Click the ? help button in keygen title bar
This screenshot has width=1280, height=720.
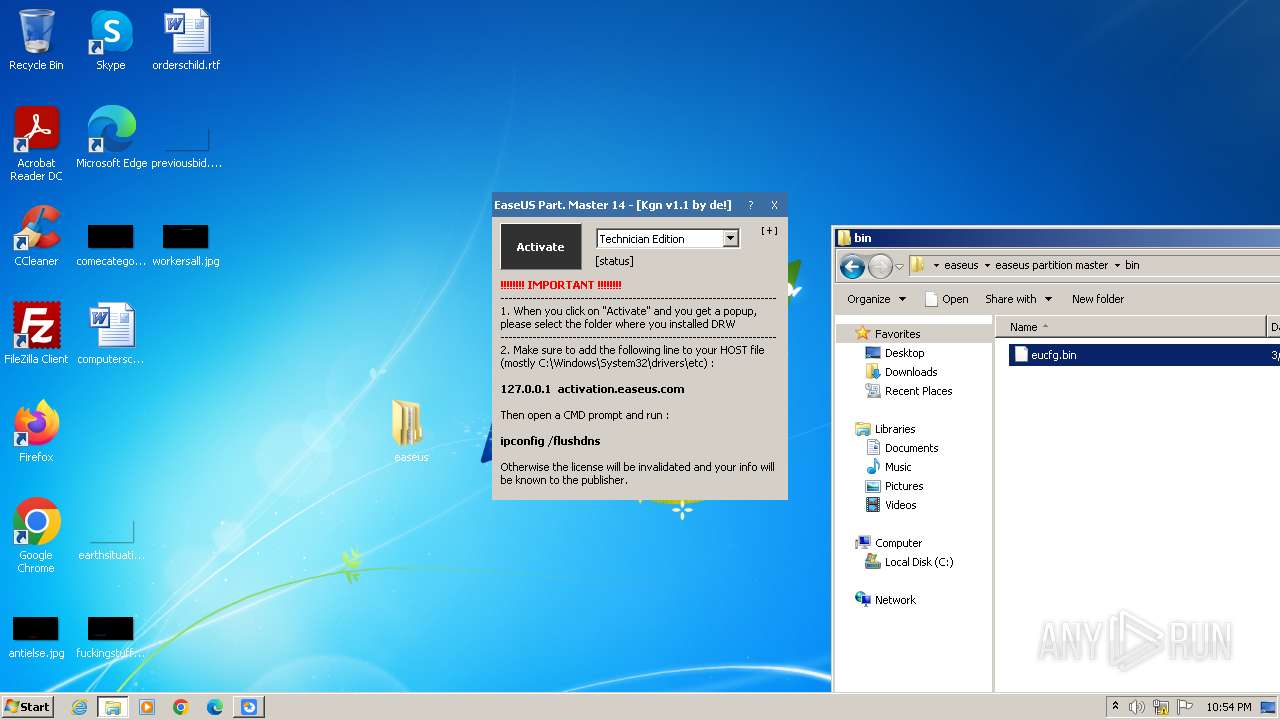(751, 205)
